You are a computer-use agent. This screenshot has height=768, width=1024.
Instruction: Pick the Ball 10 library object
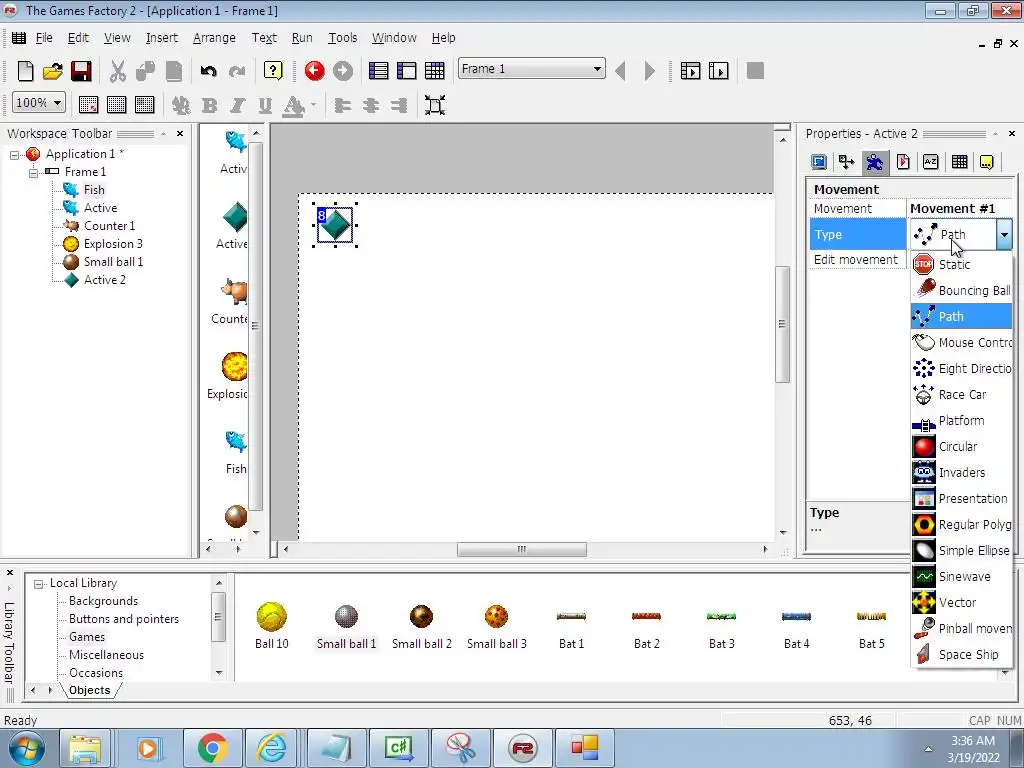coord(272,626)
